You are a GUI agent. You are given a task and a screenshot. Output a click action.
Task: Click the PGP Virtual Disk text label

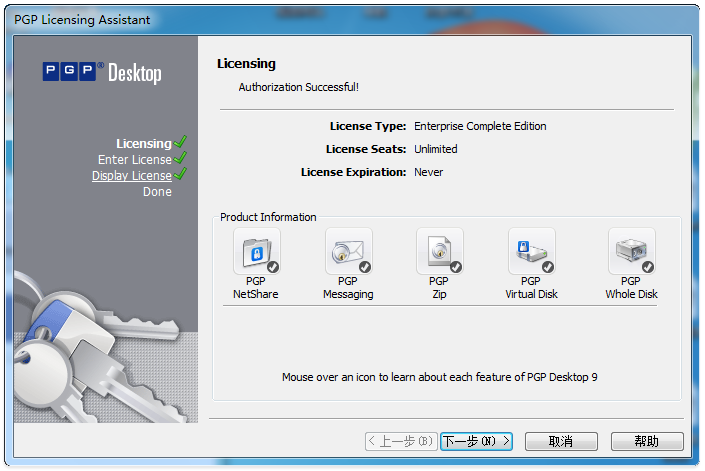[x=531, y=288]
